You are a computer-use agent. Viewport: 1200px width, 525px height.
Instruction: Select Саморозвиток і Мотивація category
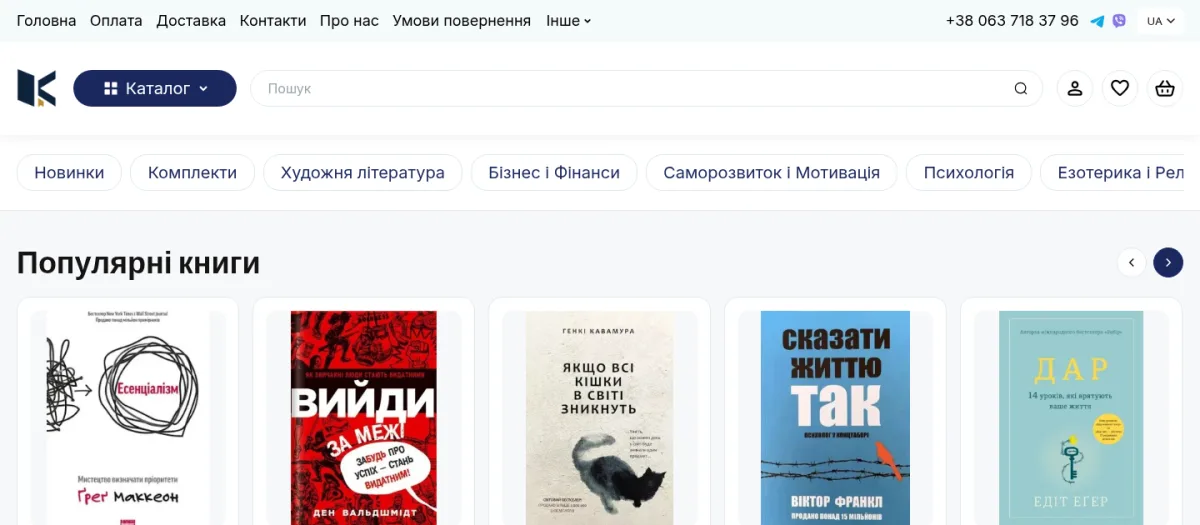point(771,172)
